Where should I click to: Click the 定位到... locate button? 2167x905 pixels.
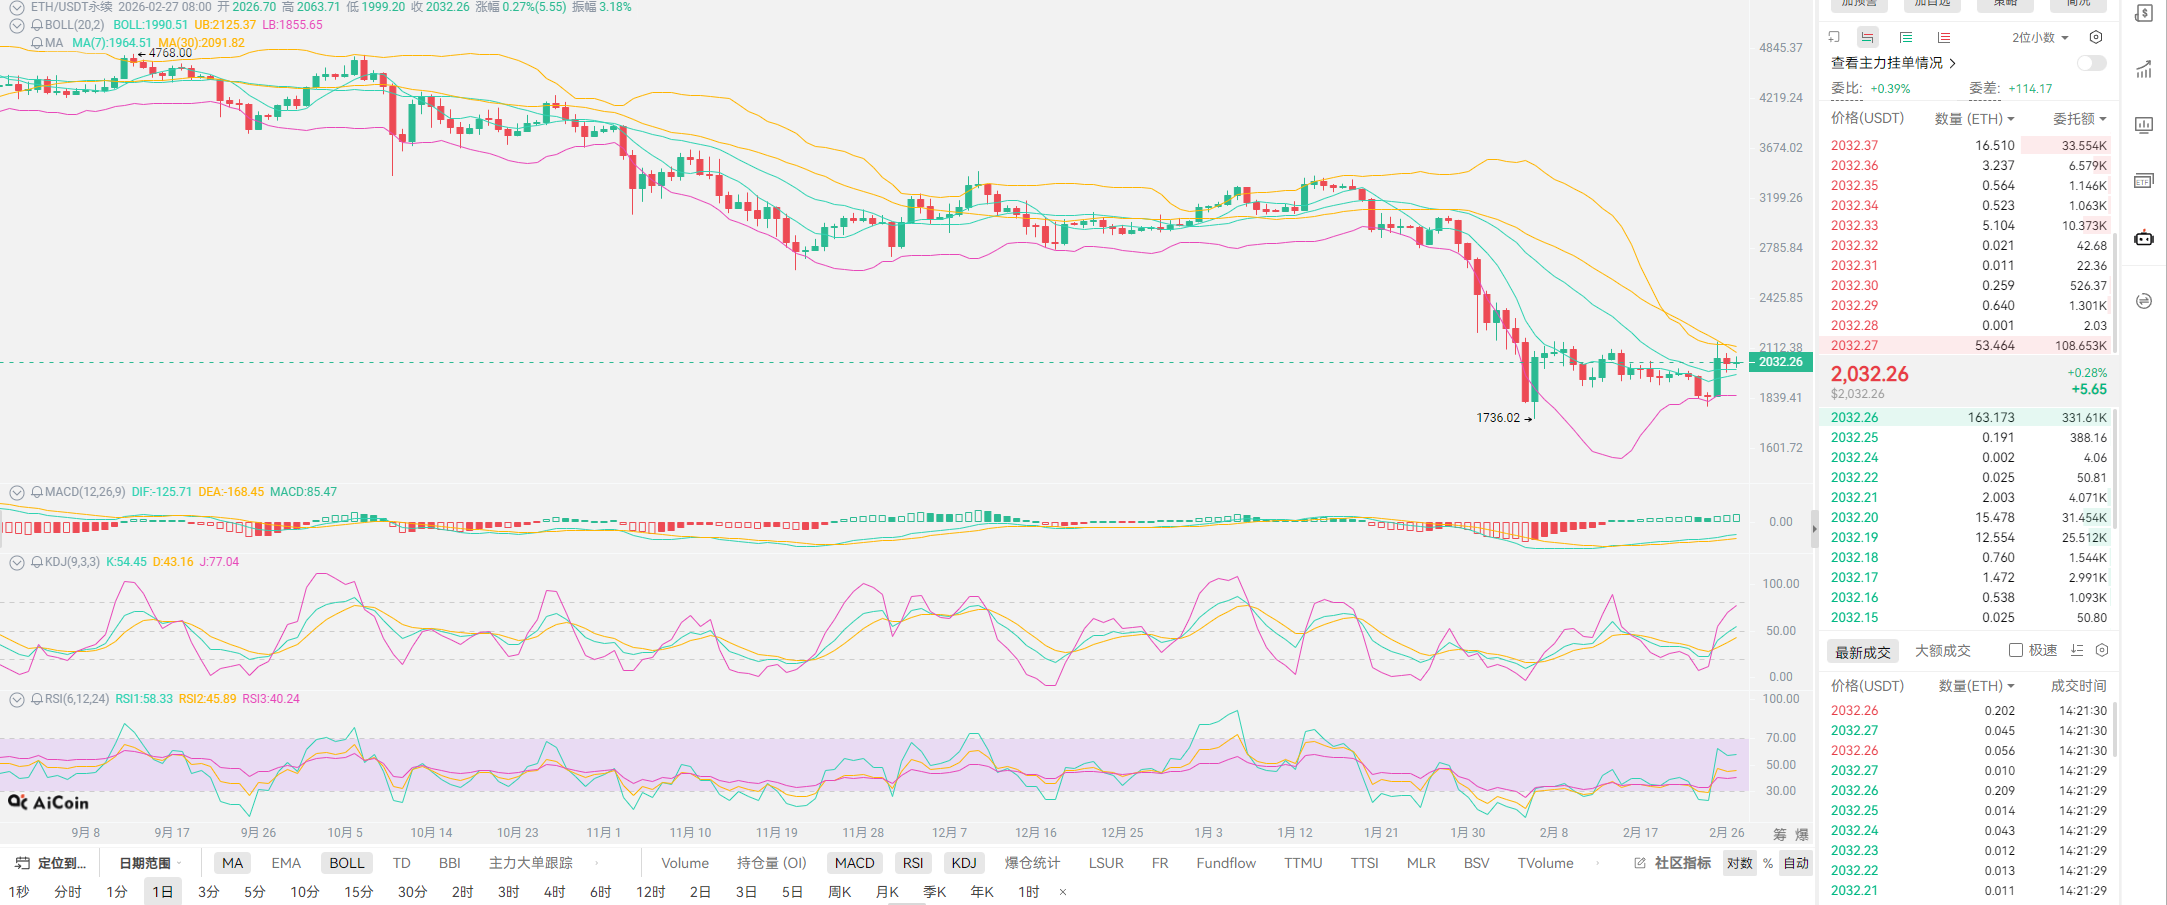click(x=51, y=863)
